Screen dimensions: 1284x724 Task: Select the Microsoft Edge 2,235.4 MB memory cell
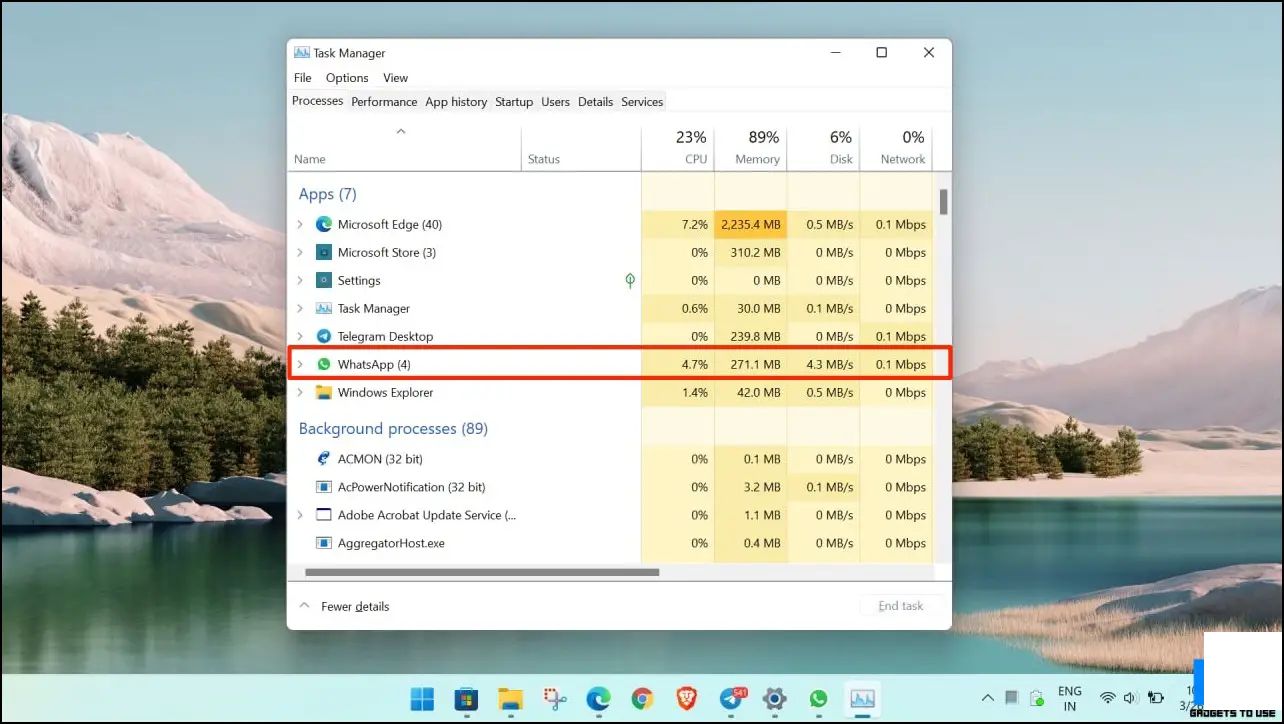click(751, 224)
